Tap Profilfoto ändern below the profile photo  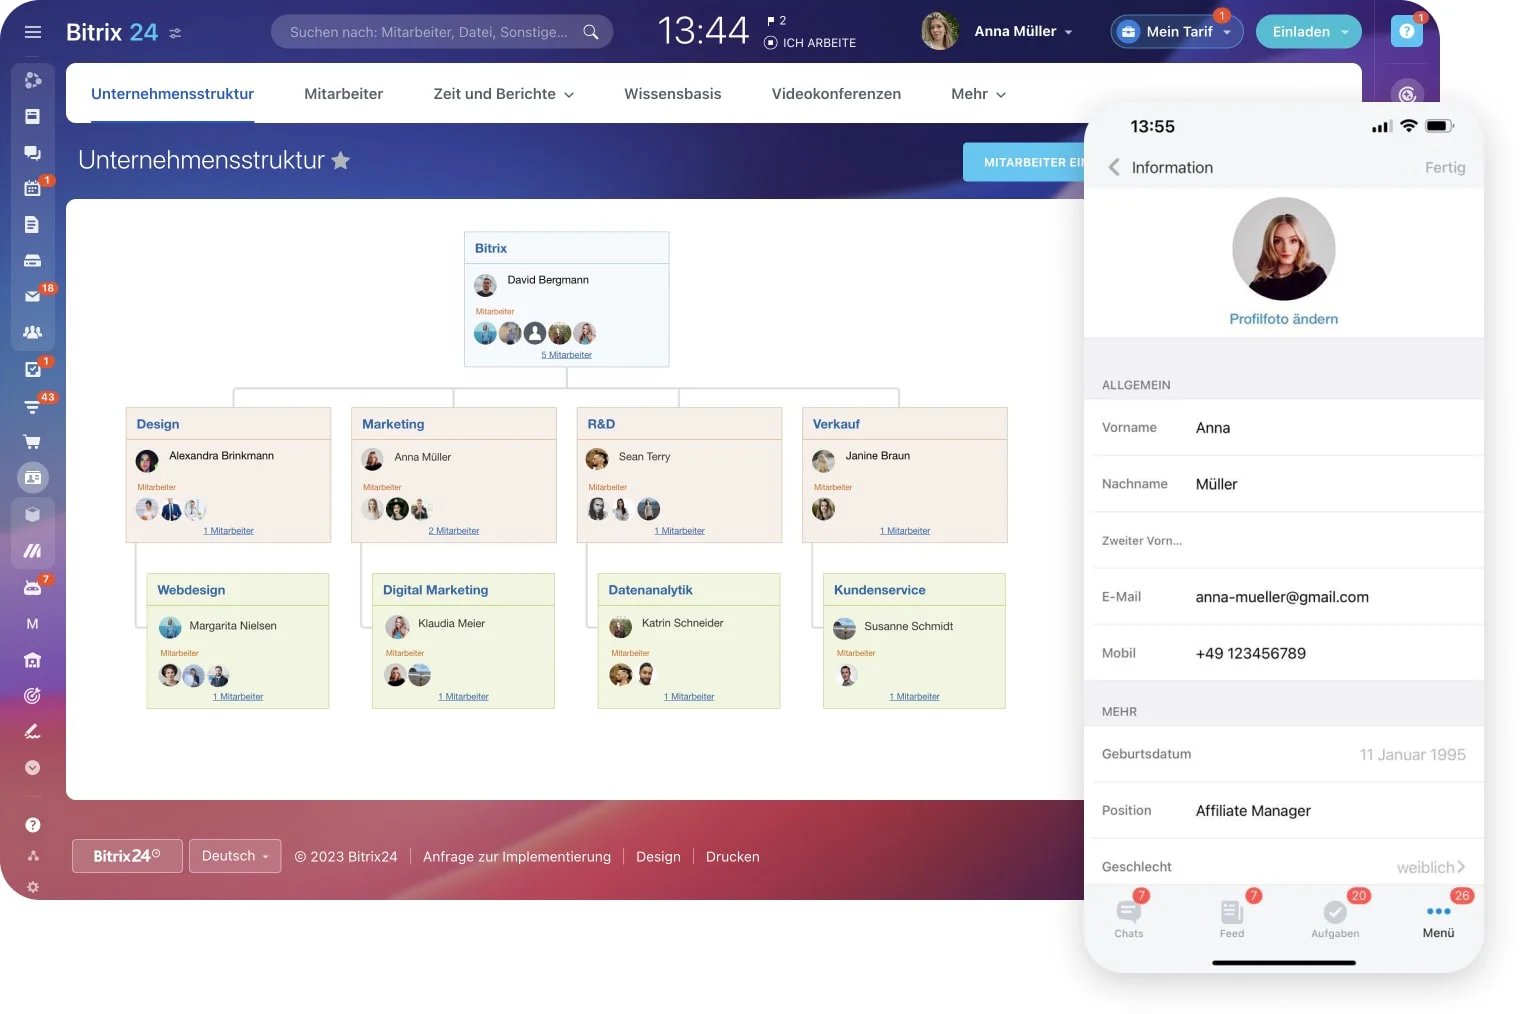pyautogui.click(x=1283, y=319)
